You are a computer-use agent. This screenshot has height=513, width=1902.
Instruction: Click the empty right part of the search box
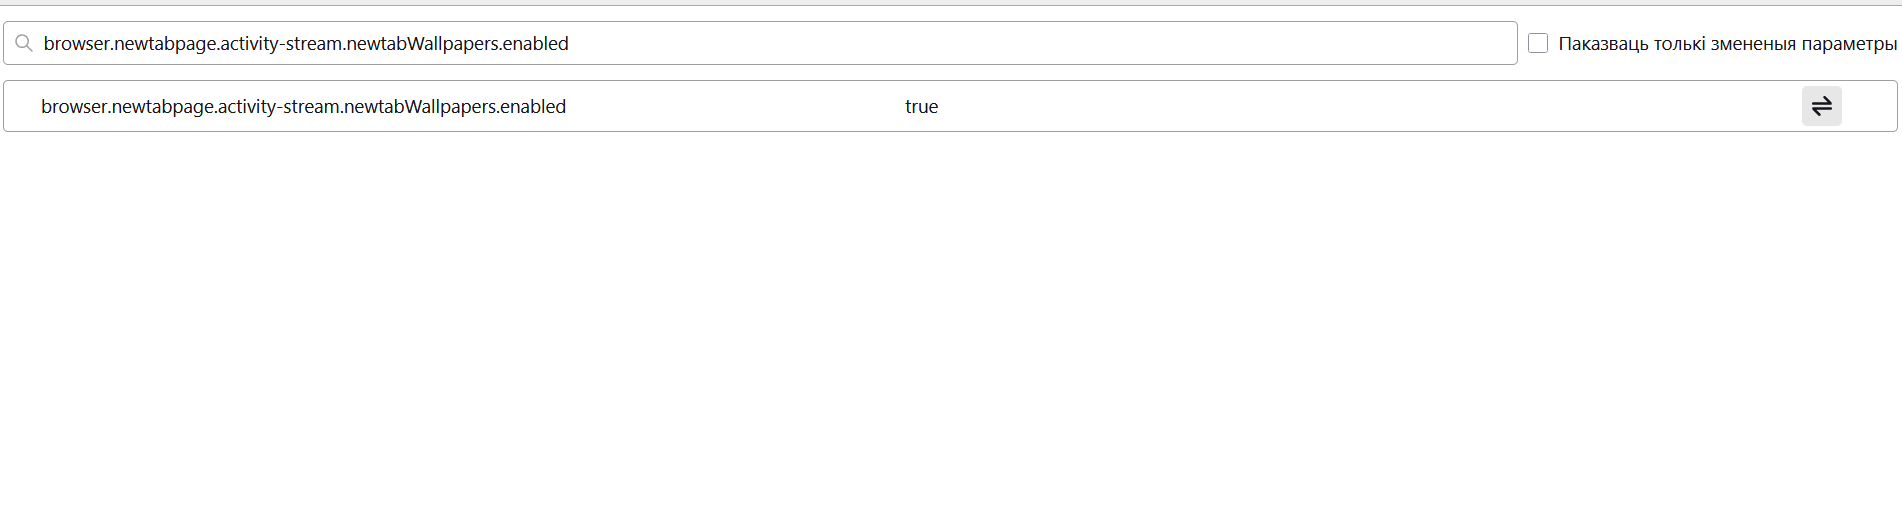(1040, 43)
